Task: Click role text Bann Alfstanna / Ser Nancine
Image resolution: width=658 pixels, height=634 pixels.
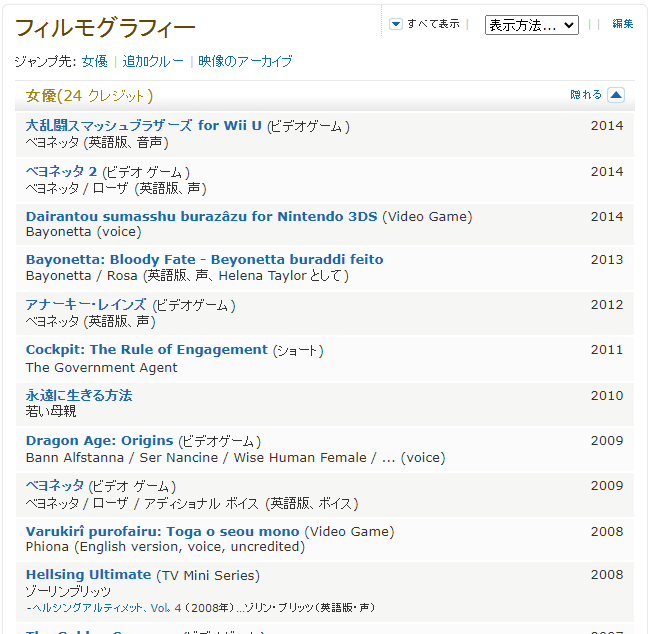Action: point(122,457)
